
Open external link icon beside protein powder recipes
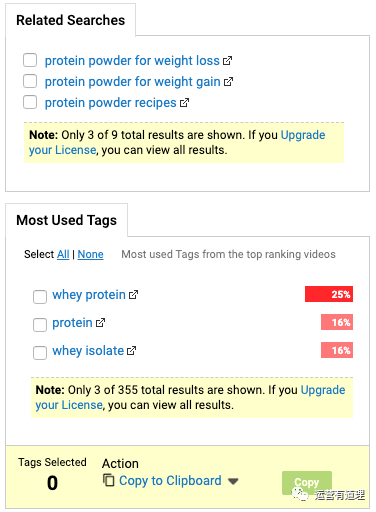[184, 103]
